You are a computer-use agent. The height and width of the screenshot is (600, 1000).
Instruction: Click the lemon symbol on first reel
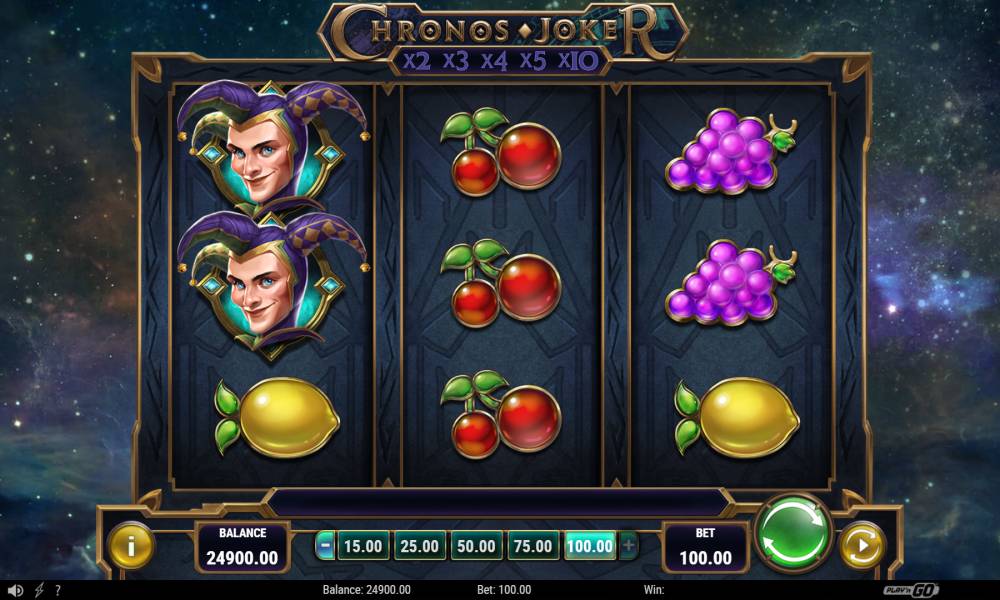pyautogui.click(x=277, y=417)
